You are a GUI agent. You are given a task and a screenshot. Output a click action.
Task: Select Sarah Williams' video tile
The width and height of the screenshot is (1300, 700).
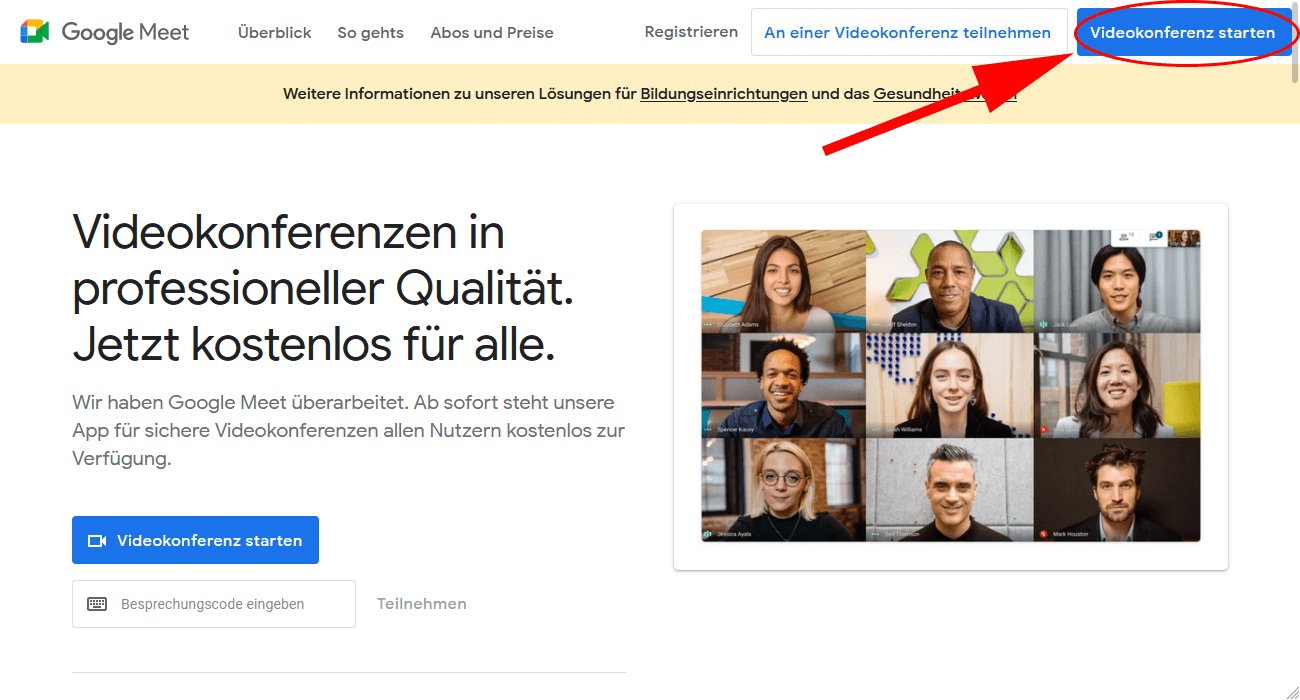pos(950,385)
